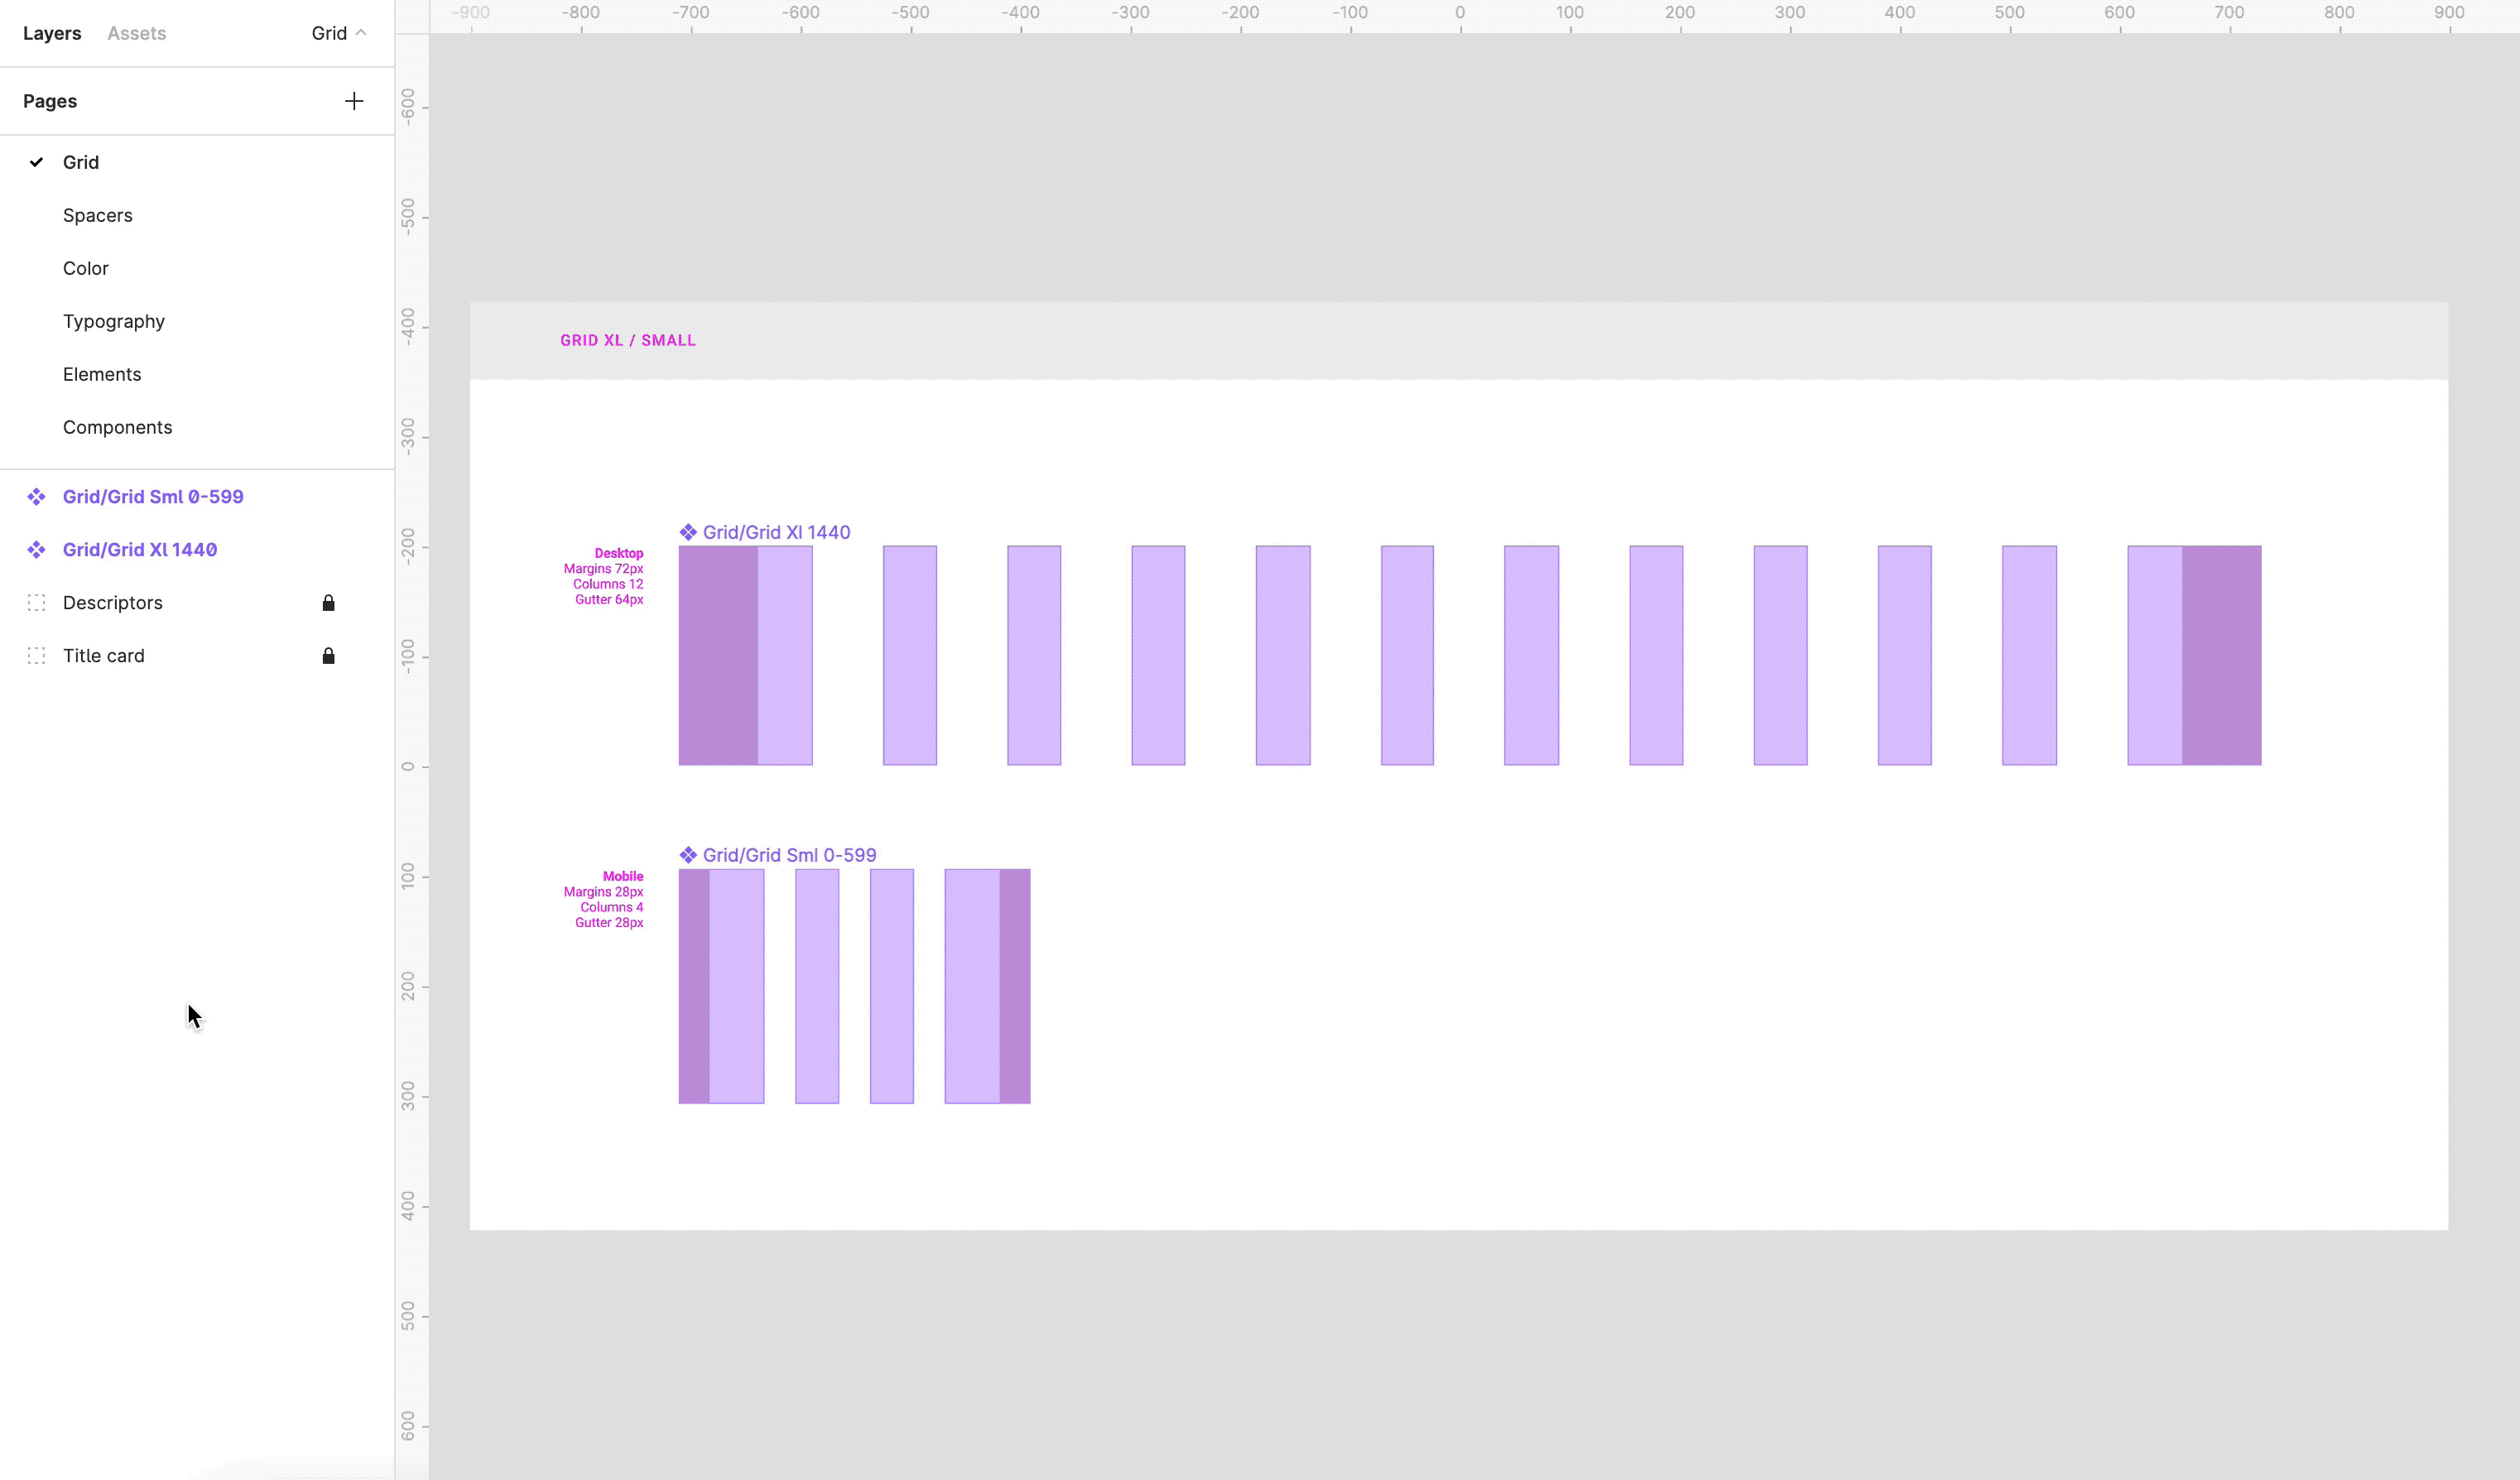Select dark left margin of desktop grid
Screen dimensions: 2520x1480
click(718, 655)
